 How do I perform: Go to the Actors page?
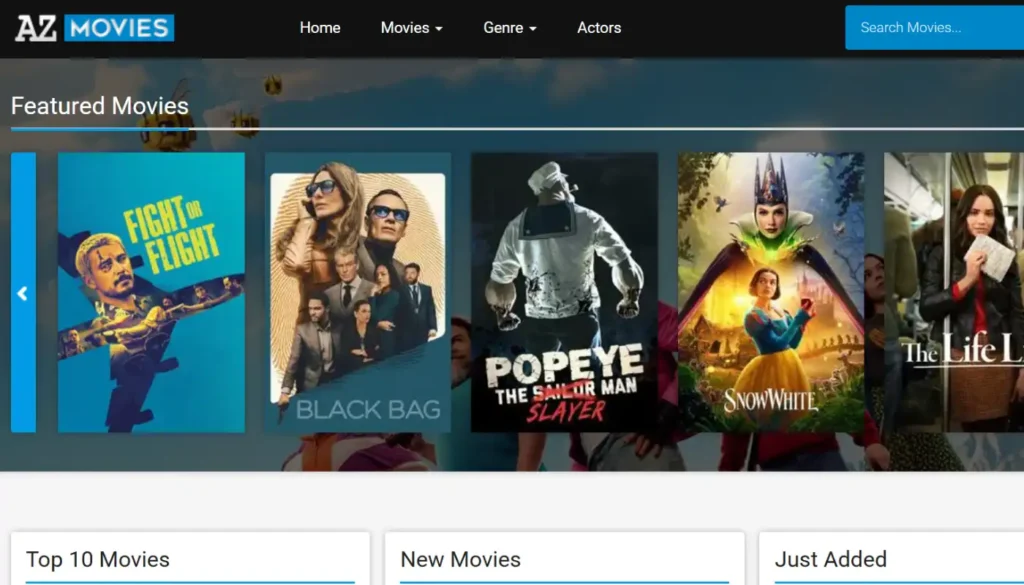click(599, 28)
